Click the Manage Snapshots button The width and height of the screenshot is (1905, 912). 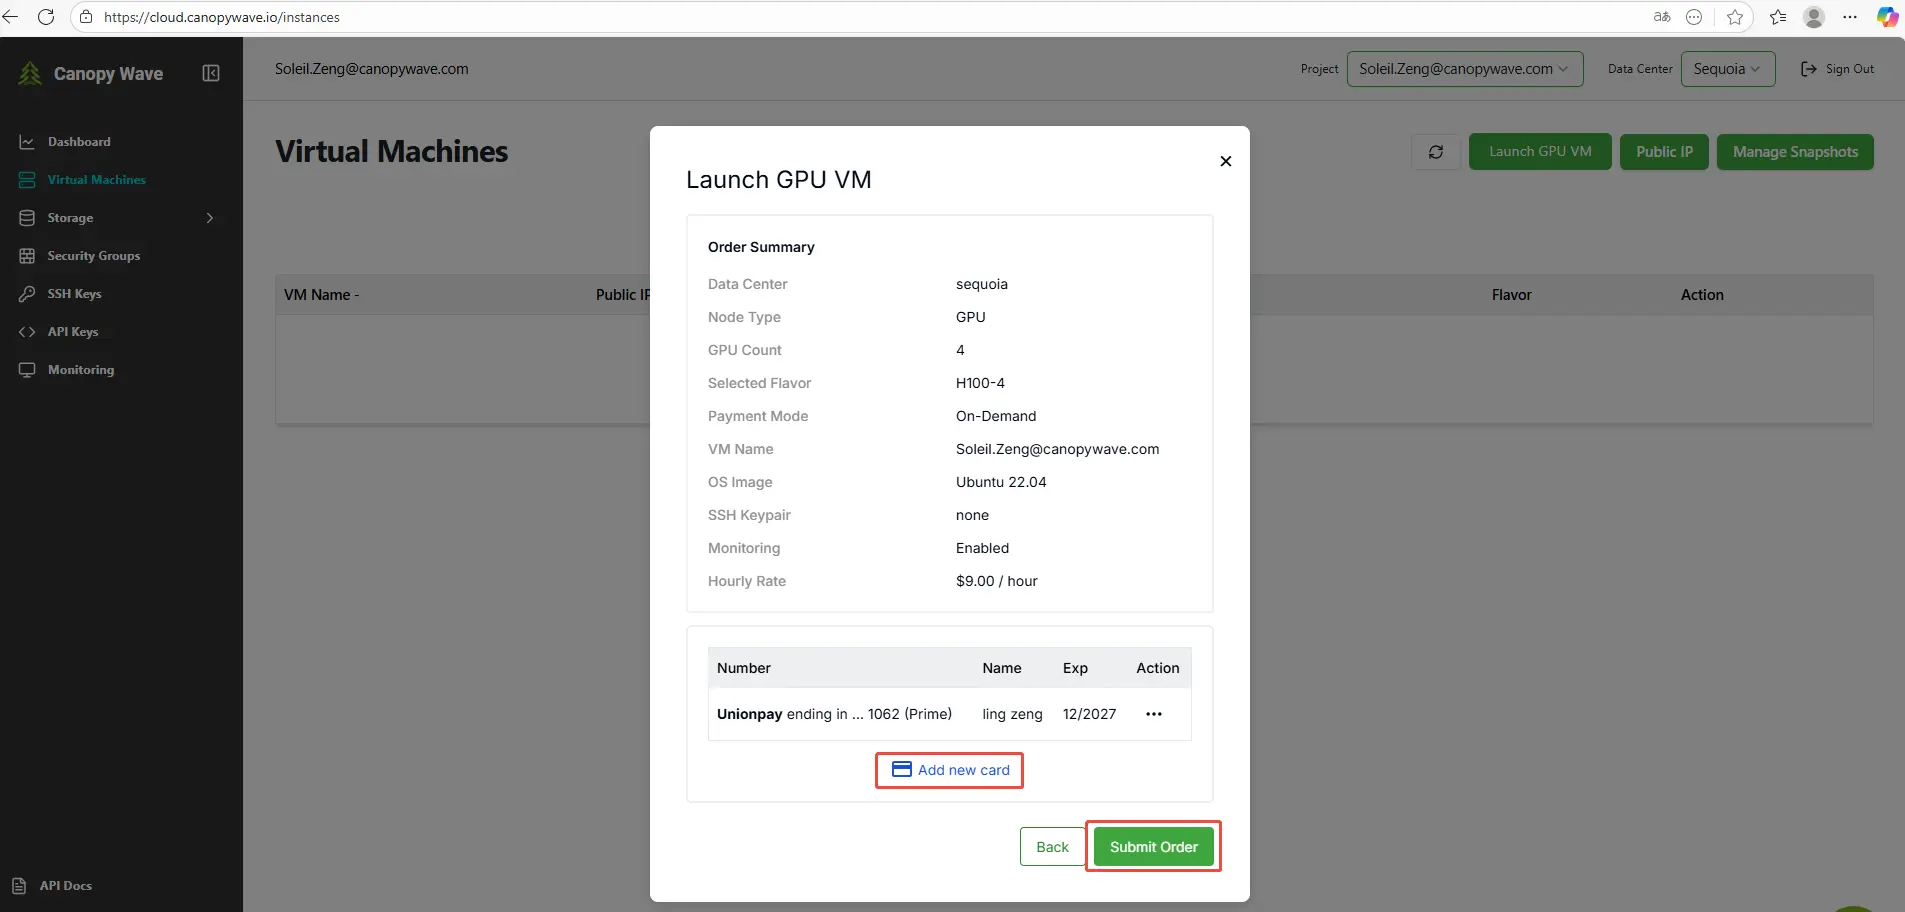click(1794, 152)
